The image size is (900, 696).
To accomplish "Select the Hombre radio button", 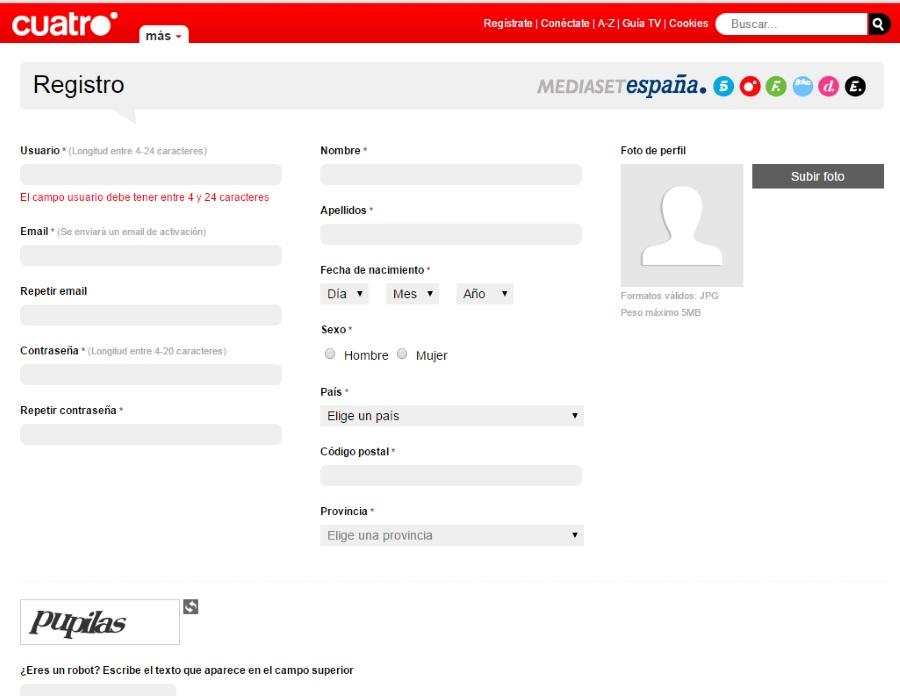I will click(330, 354).
